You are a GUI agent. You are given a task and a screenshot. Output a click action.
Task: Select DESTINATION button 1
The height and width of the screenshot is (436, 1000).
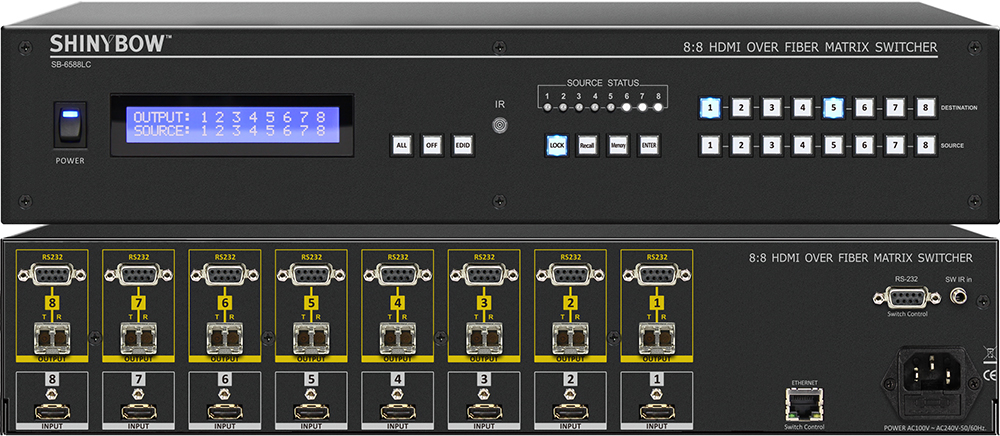click(710, 108)
